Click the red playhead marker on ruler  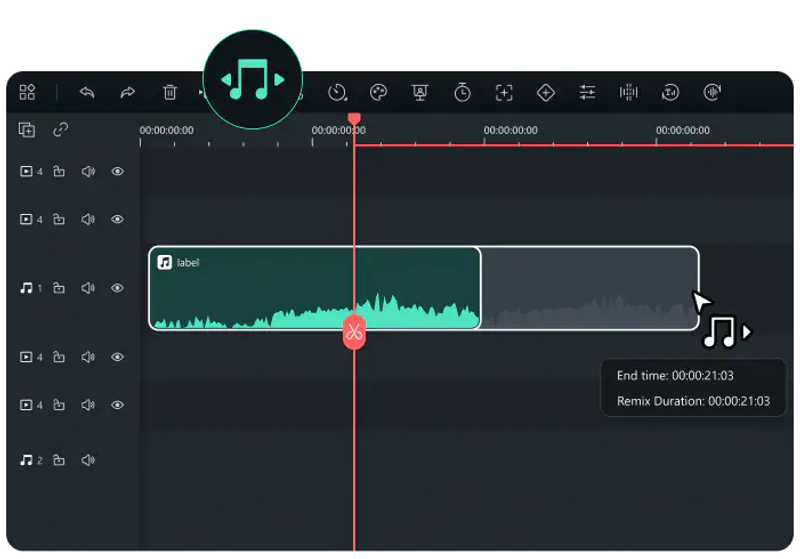pyautogui.click(x=354, y=119)
